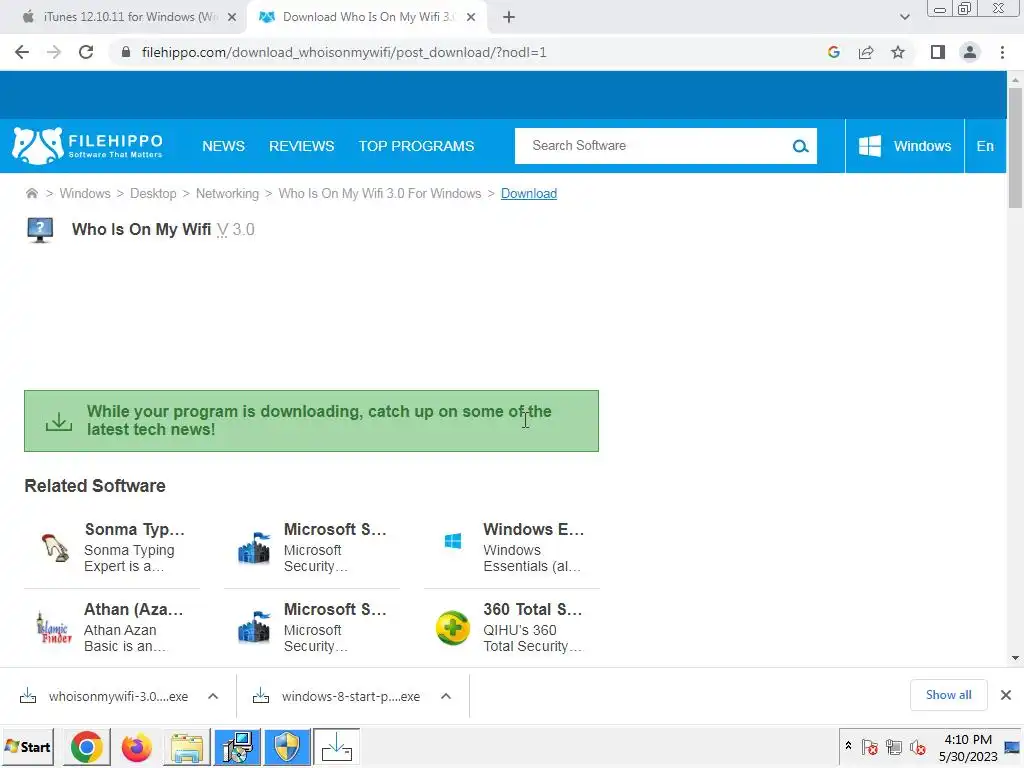The width and height of the screenshot is (1024, 768).
Task: Reload the current FileHippo page
Action: point(86,52)
